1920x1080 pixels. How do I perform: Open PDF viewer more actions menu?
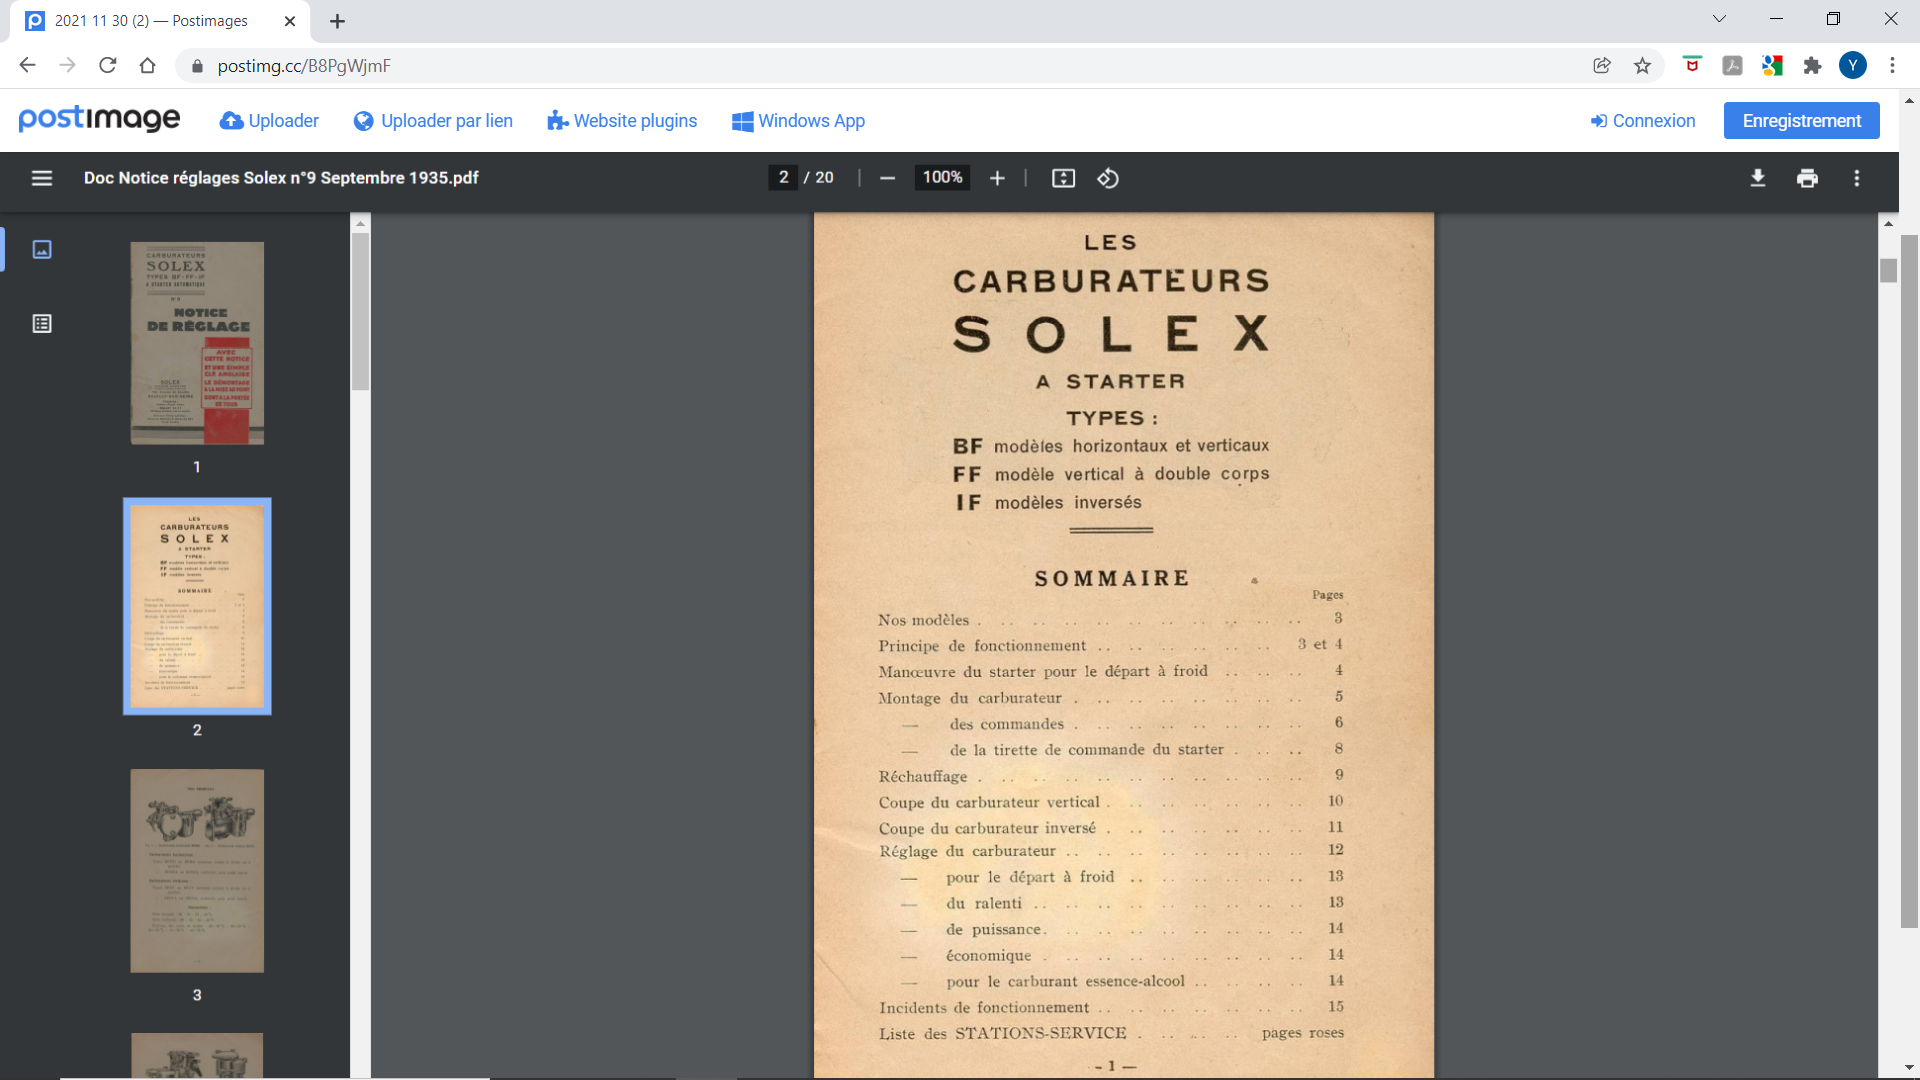1857,178
